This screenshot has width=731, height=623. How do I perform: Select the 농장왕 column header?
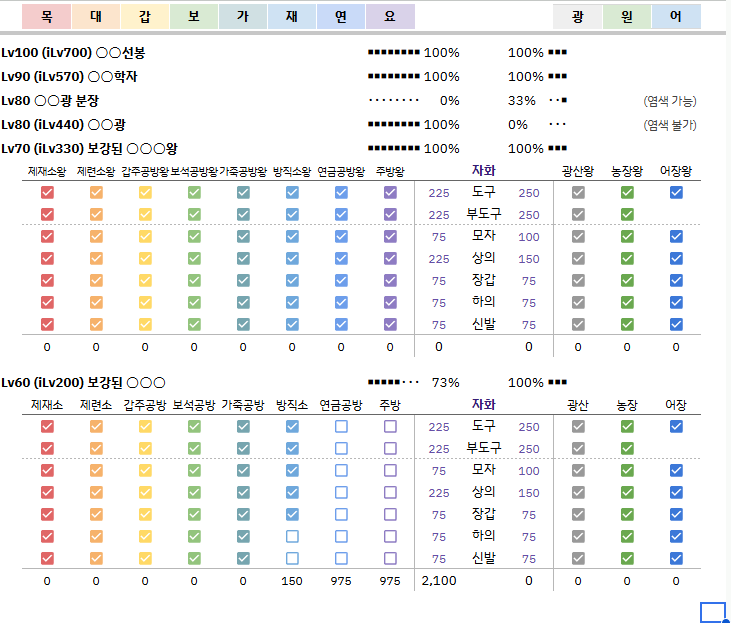click(x=627, y=172)
